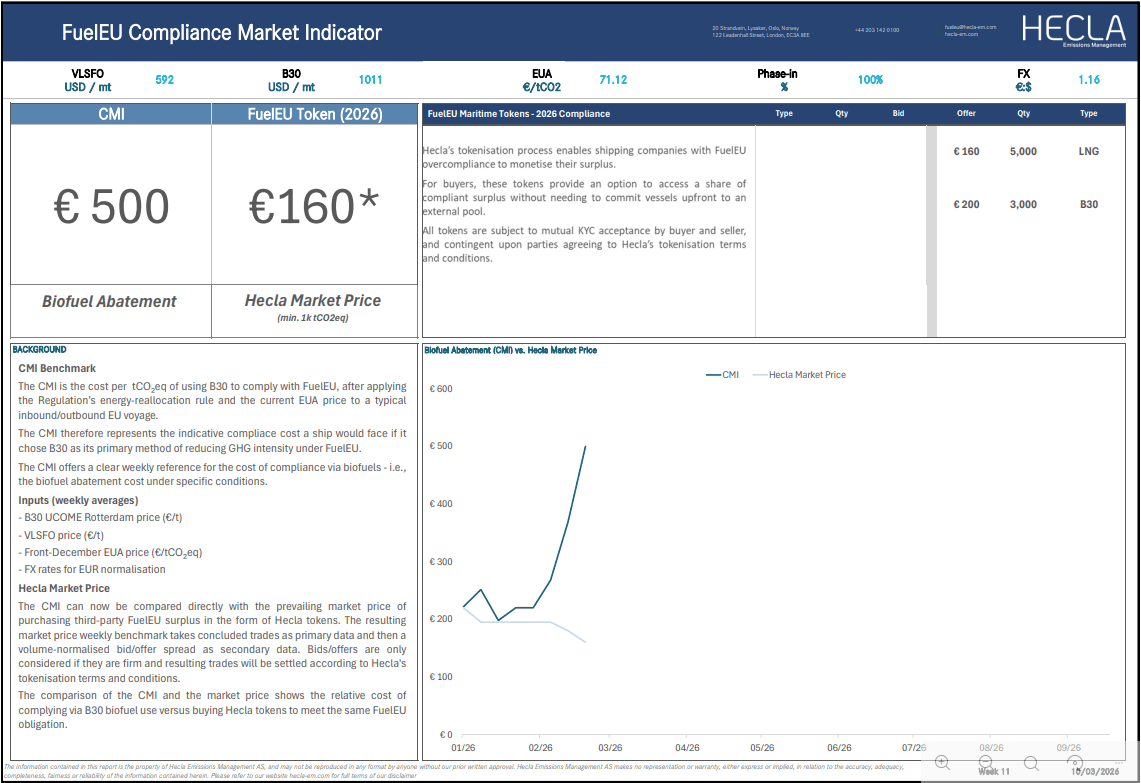Click the FX rates for EUR normalisation bullet

pyautogui.click(x=92, y=570)
